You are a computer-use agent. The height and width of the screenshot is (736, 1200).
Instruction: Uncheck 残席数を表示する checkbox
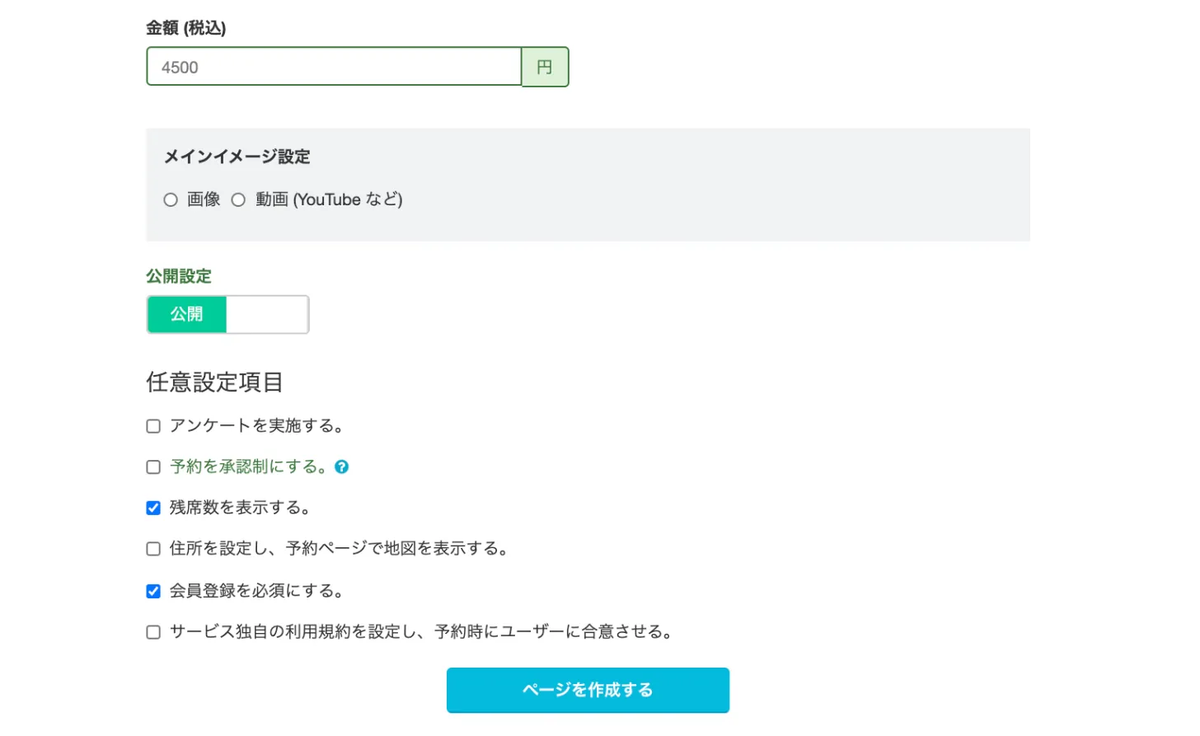(153, 508)
